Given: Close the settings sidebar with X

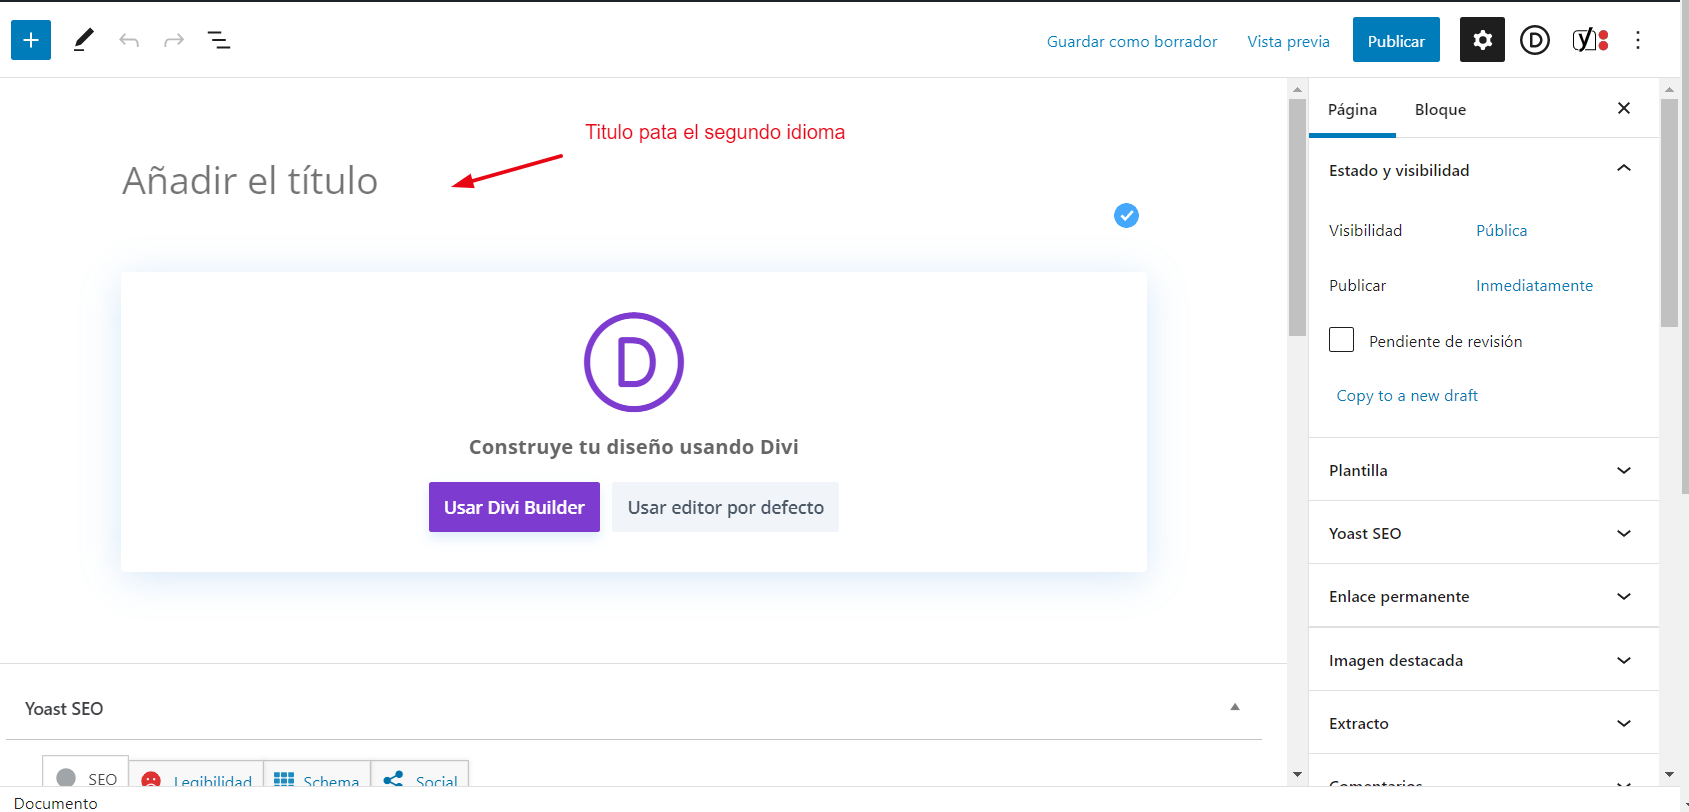Looking at the screenshot, I should pos(1624,108).
